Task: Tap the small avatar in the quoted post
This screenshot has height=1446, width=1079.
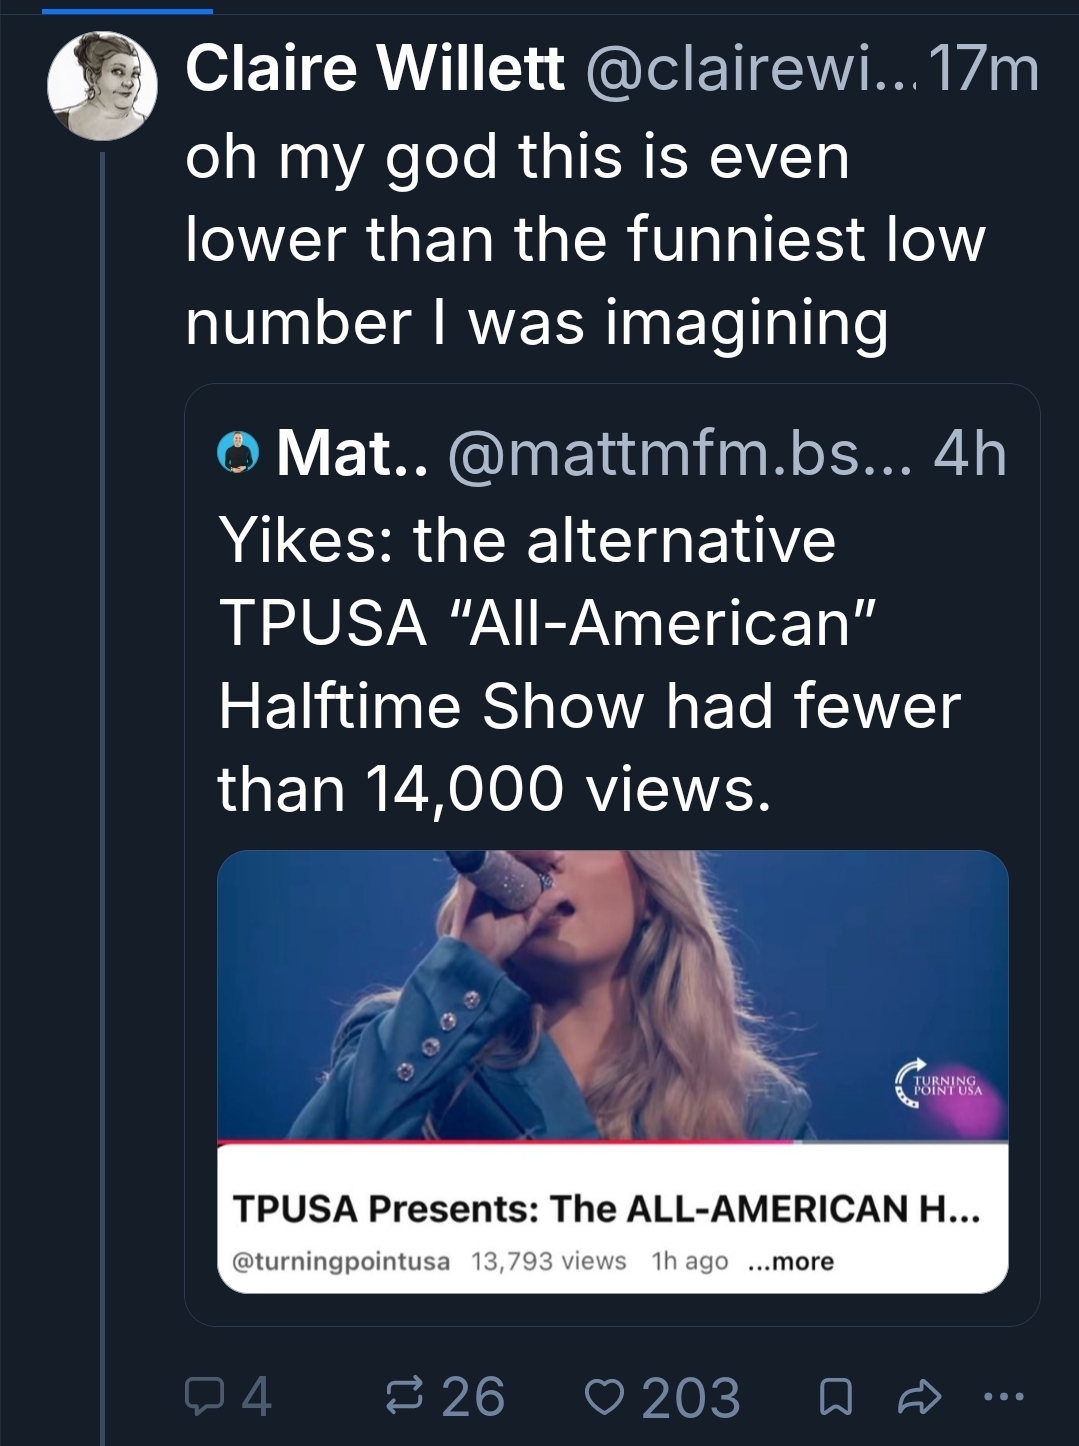Action: coord(239,453)
